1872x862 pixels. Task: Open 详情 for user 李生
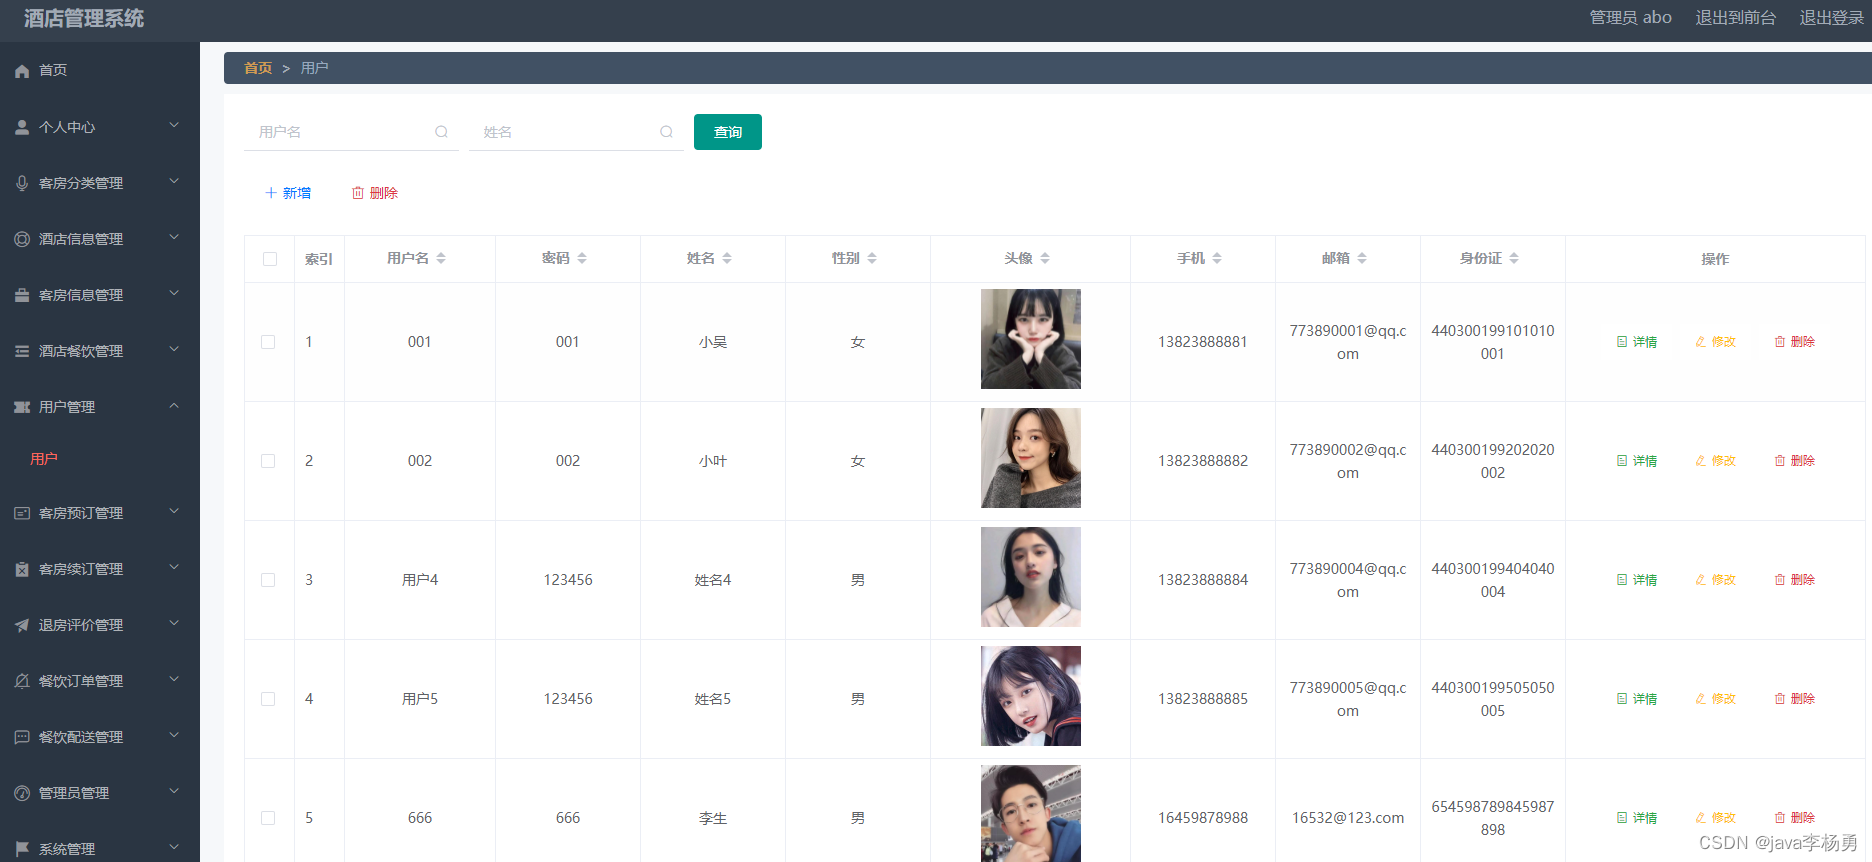1637,818
